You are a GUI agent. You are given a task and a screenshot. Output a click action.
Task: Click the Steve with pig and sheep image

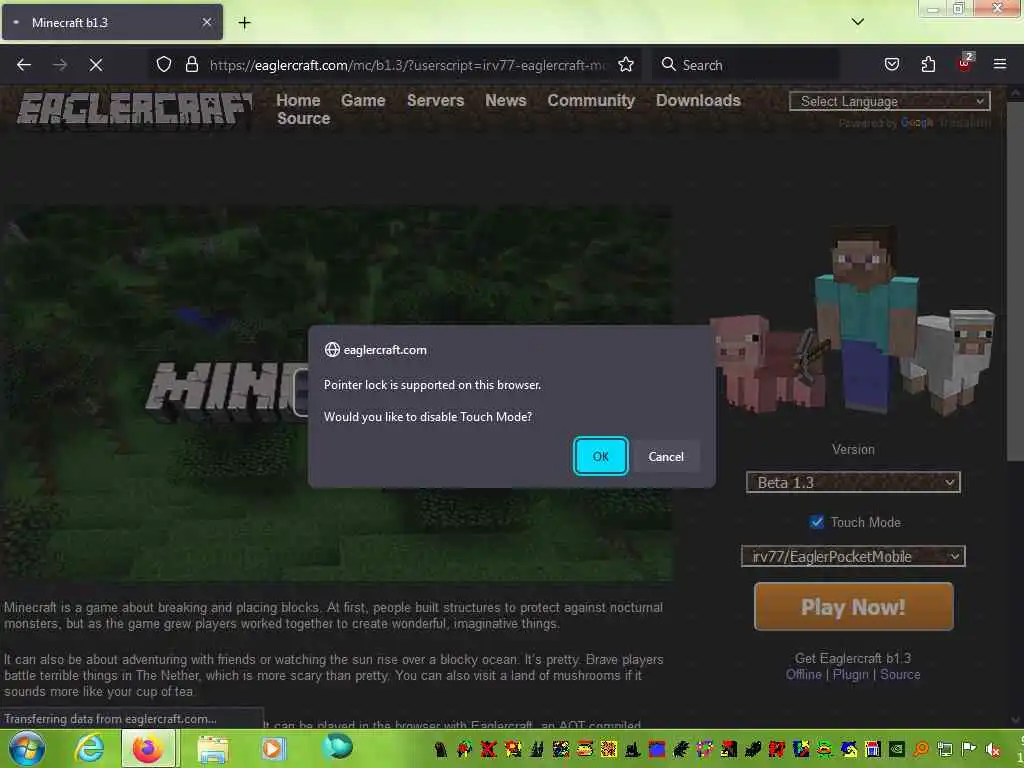tap(853, 320)
